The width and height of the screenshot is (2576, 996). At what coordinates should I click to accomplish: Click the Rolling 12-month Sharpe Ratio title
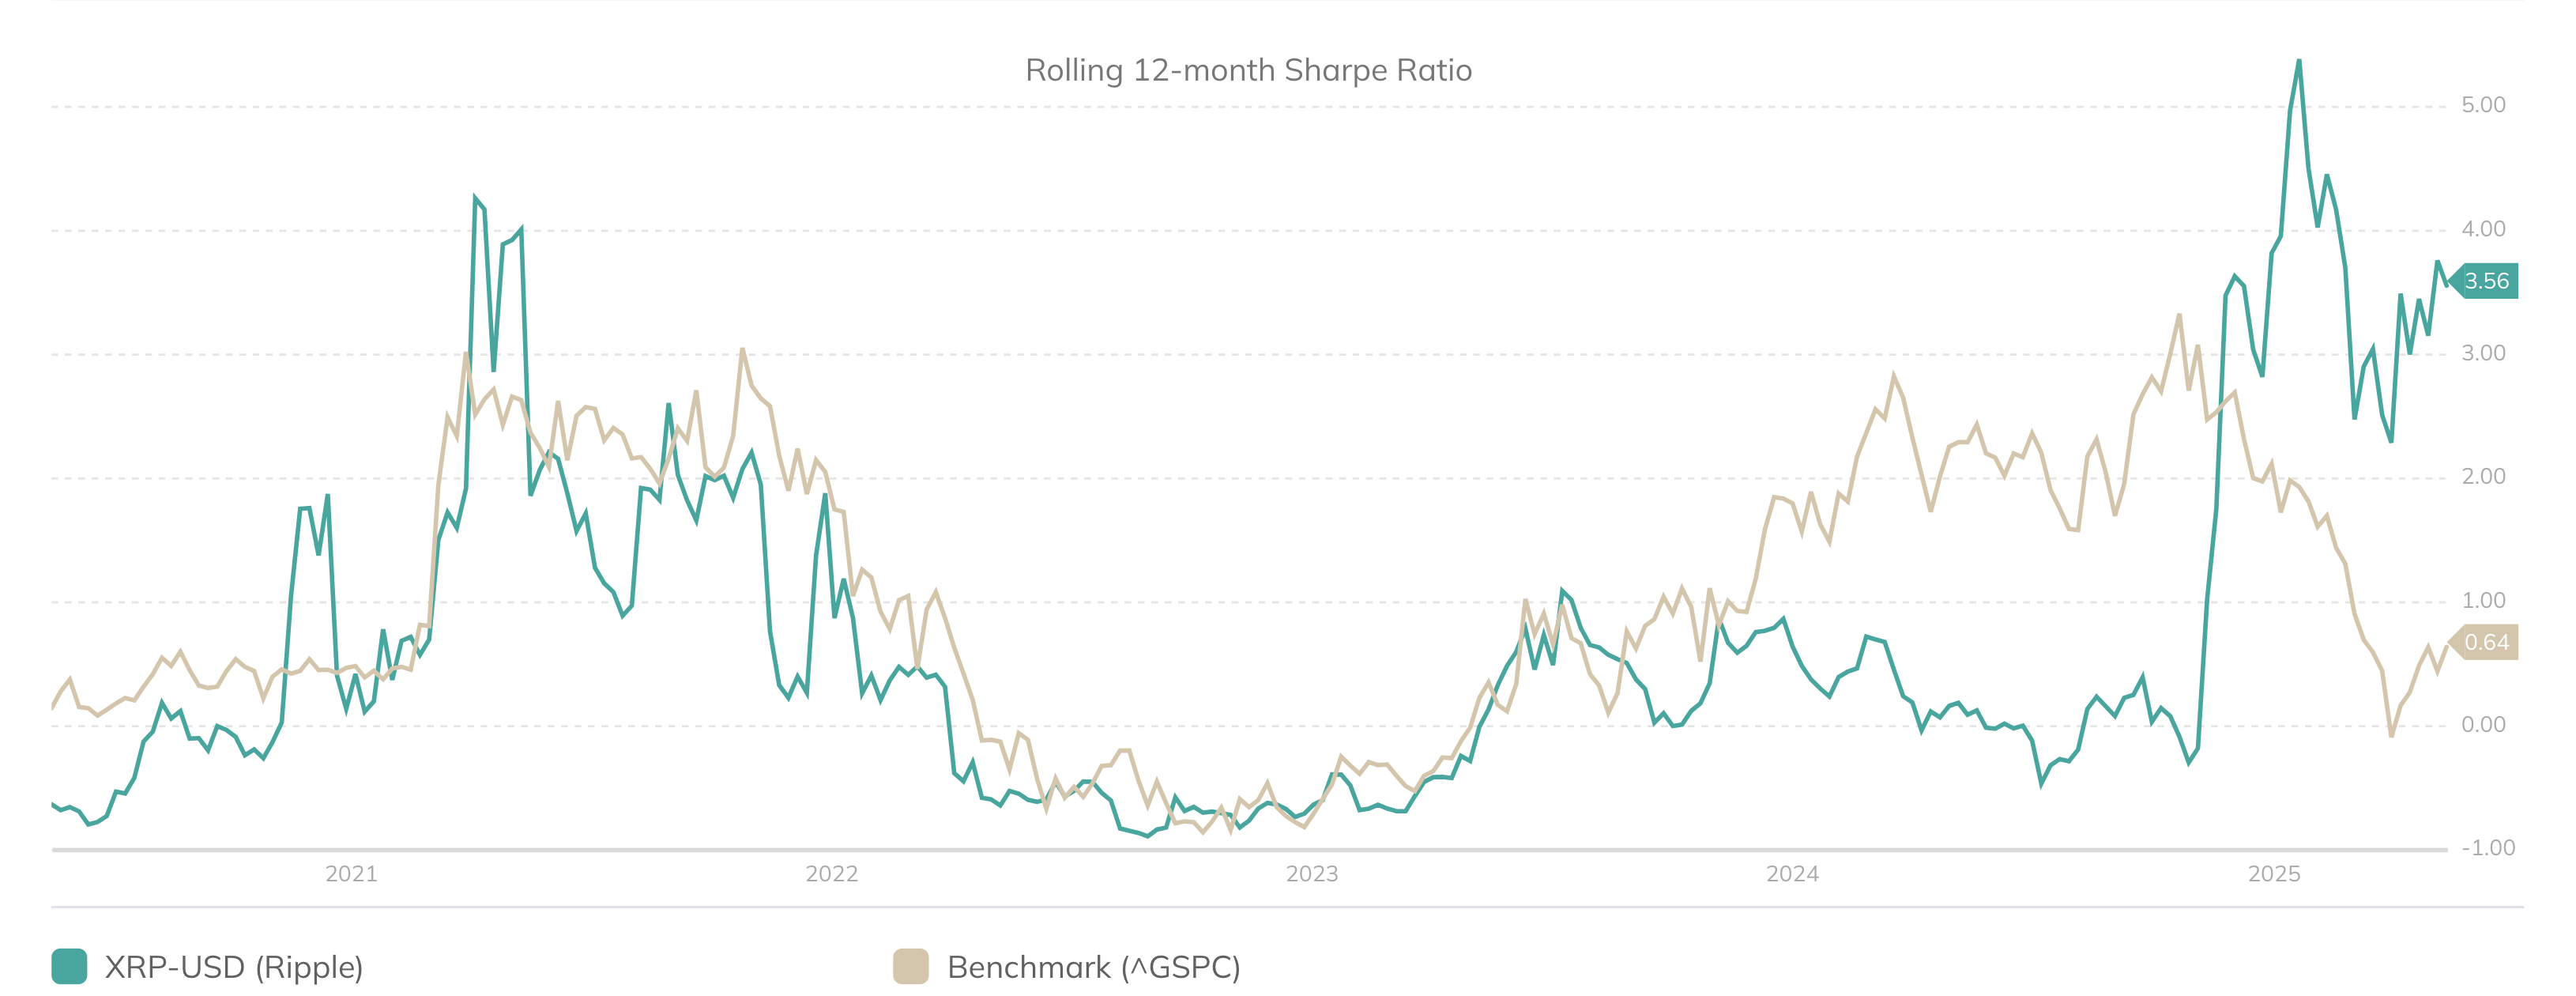(1248, 70)
